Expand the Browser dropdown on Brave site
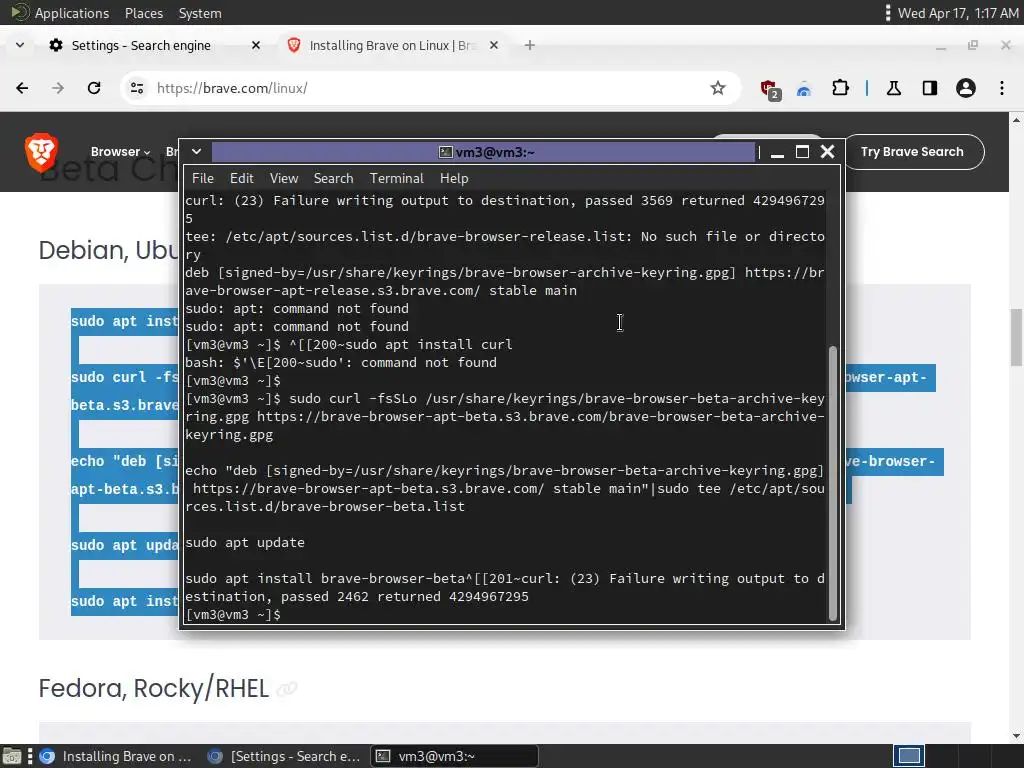This screenshot has width=1024, height=768. click(x=120, y=152)
